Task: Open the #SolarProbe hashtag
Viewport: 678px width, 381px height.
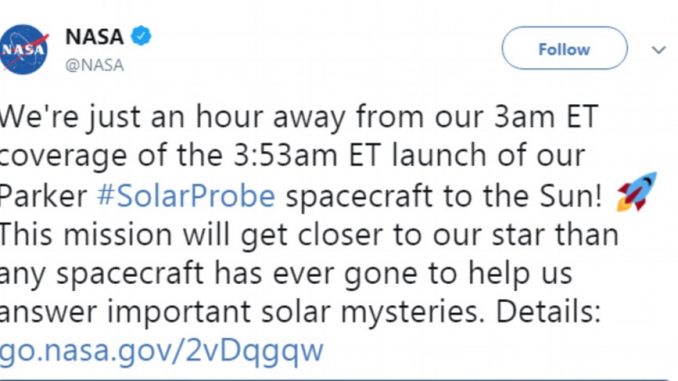Action: [186, 196]
